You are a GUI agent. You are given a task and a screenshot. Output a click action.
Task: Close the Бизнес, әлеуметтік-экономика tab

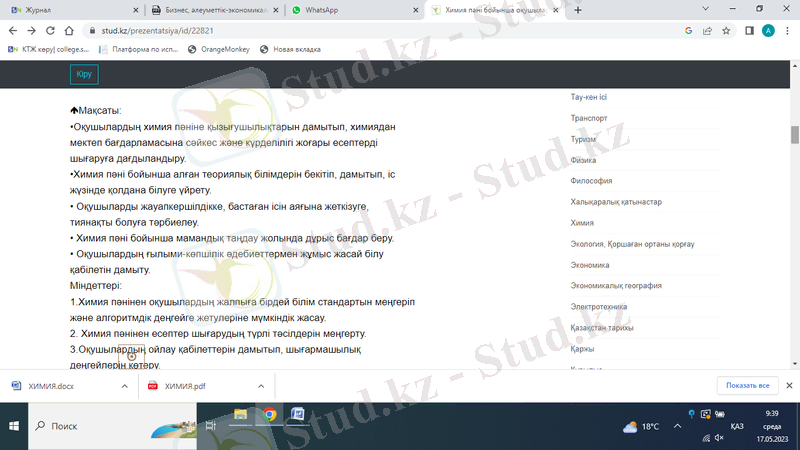[x=276, y=10]
